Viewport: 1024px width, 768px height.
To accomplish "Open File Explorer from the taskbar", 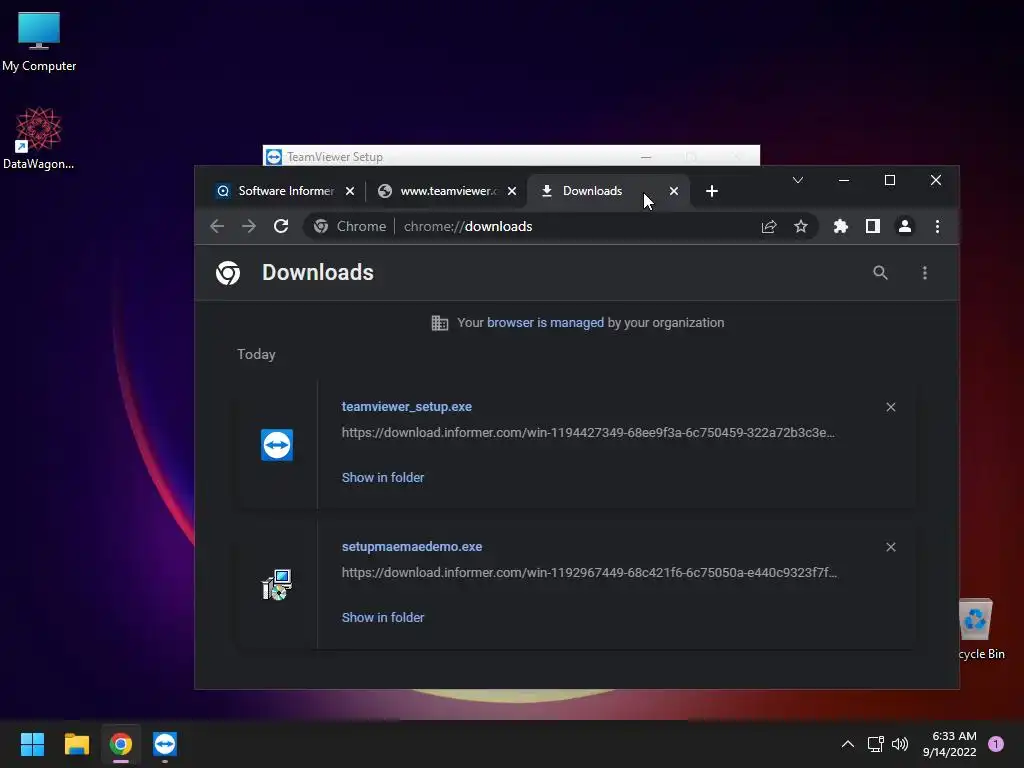I will (x=76, y=744).
